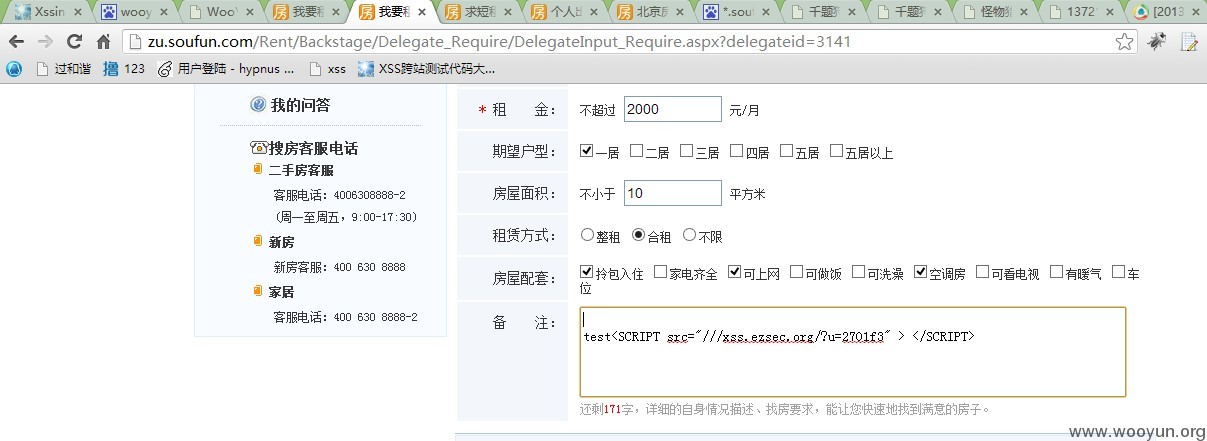Image resolution: width=1207 pixels, height=441 pixels.
Task: Uncheck the 空调房 checkbox
Action: click(921, 271)
